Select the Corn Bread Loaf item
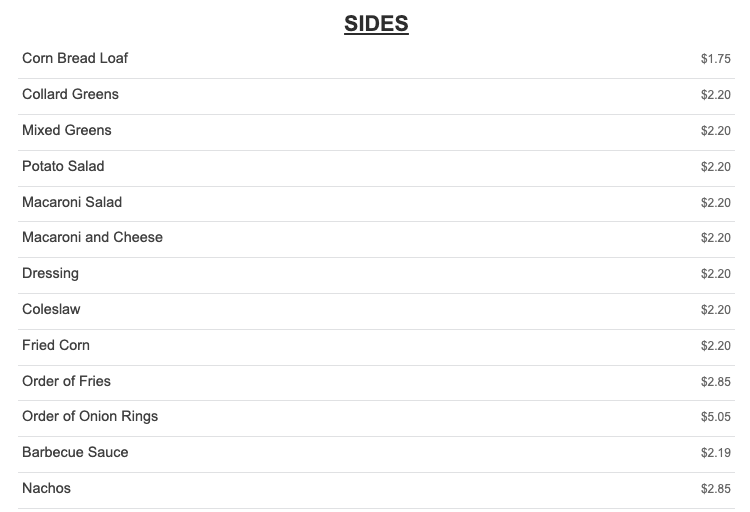Screen dimensions: 750x512 coord(75,58)
